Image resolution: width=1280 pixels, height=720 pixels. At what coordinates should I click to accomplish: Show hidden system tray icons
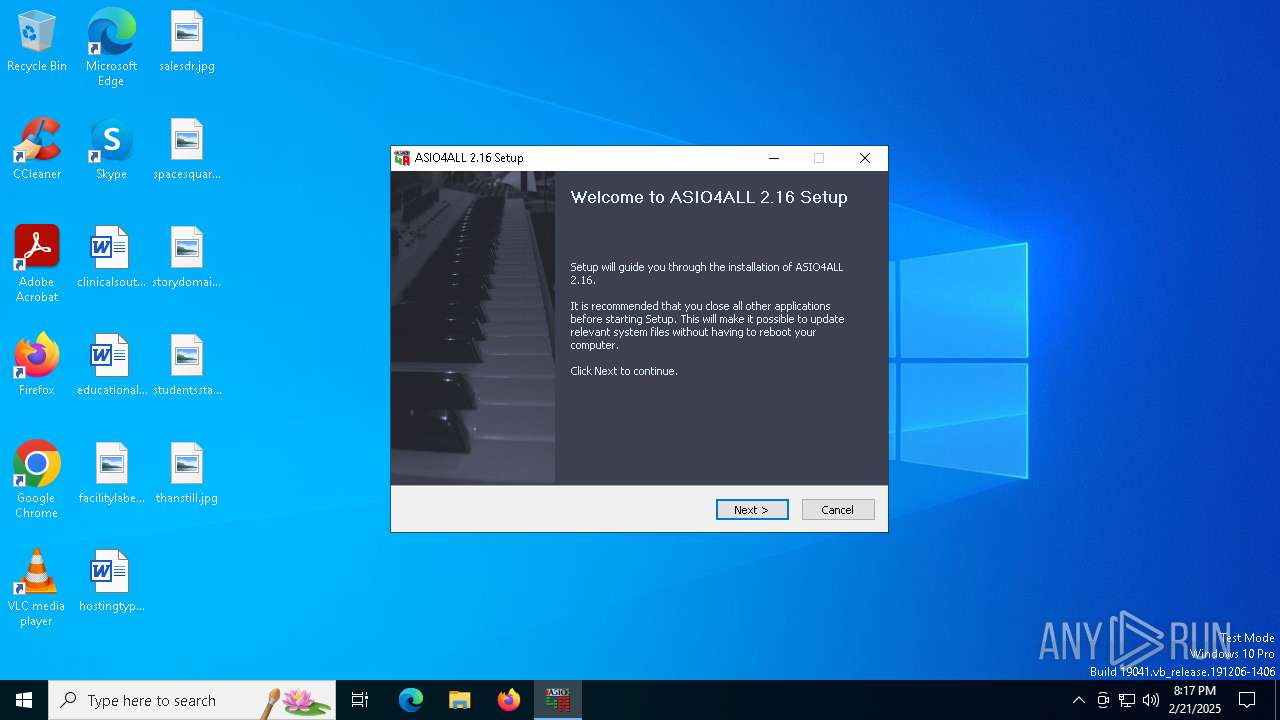(1078, 700)
